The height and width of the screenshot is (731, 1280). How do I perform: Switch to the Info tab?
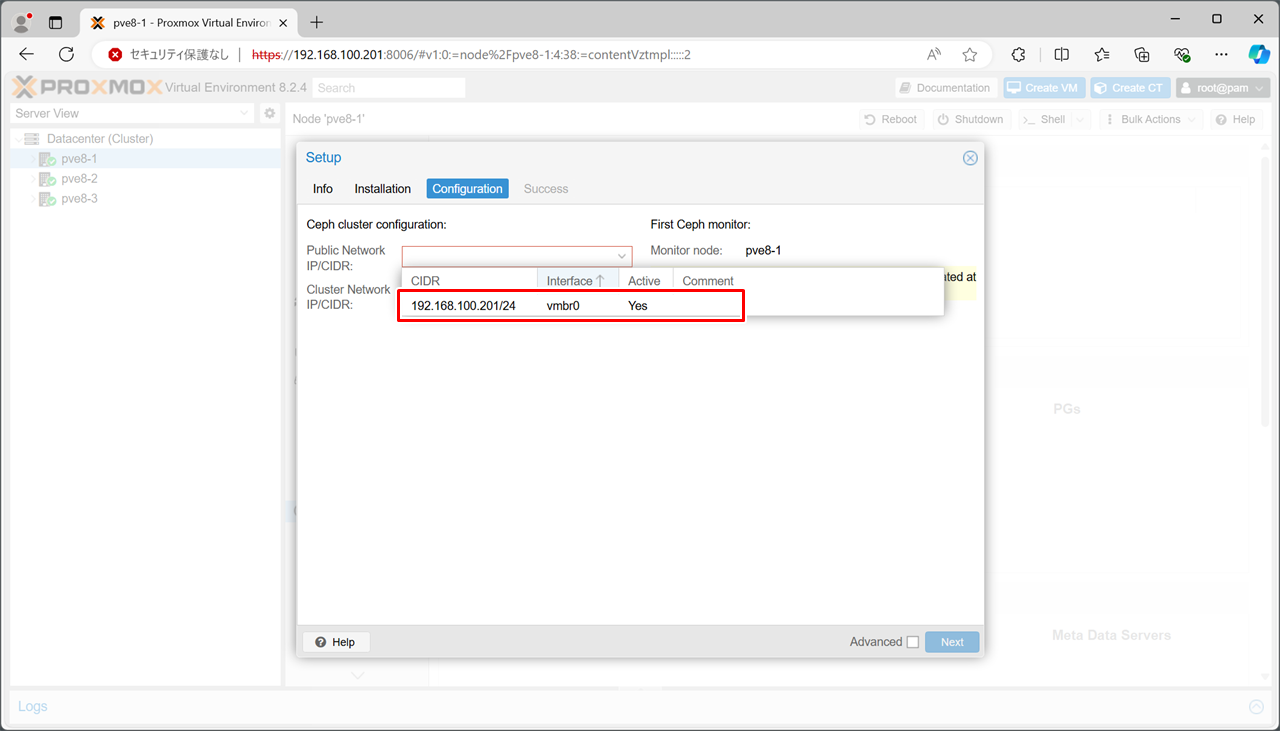pos(322,189)
